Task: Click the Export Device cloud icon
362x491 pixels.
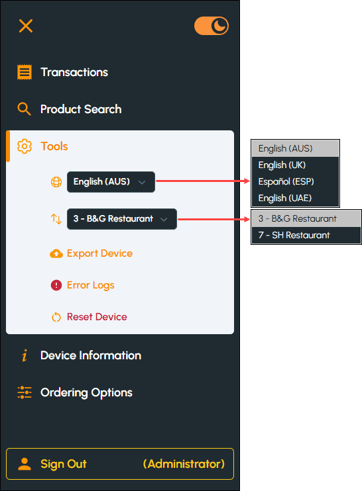Action: [56, 254]
